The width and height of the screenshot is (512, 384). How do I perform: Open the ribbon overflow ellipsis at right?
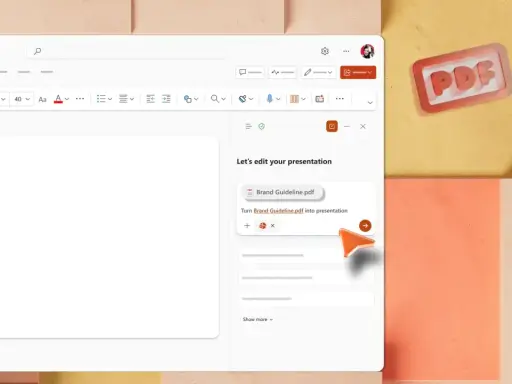coord(339,99)
